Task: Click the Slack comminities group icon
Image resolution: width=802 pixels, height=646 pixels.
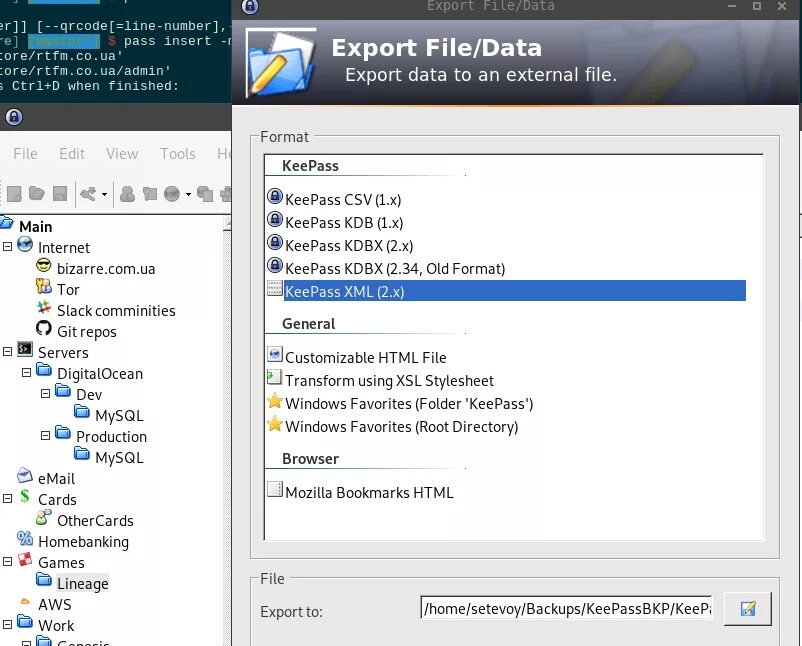Action: (x=44, y=307)
